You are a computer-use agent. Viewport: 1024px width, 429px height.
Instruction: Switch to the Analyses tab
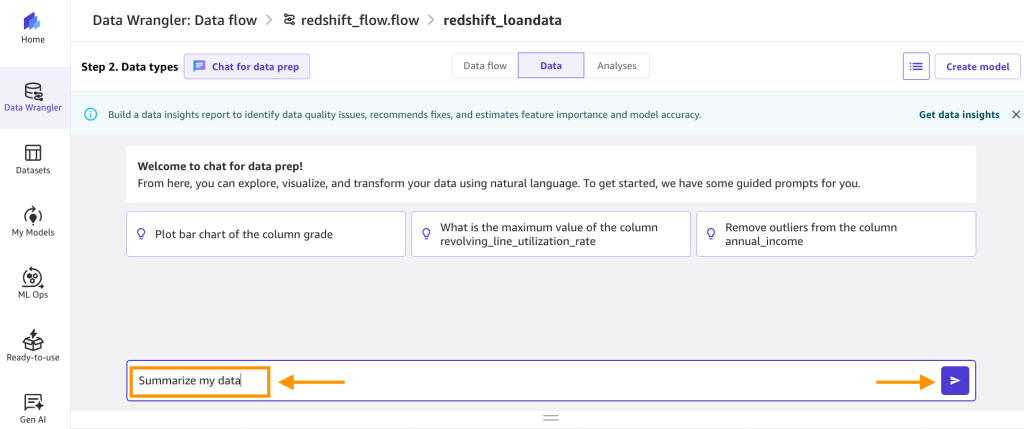[x=616, y=65]
